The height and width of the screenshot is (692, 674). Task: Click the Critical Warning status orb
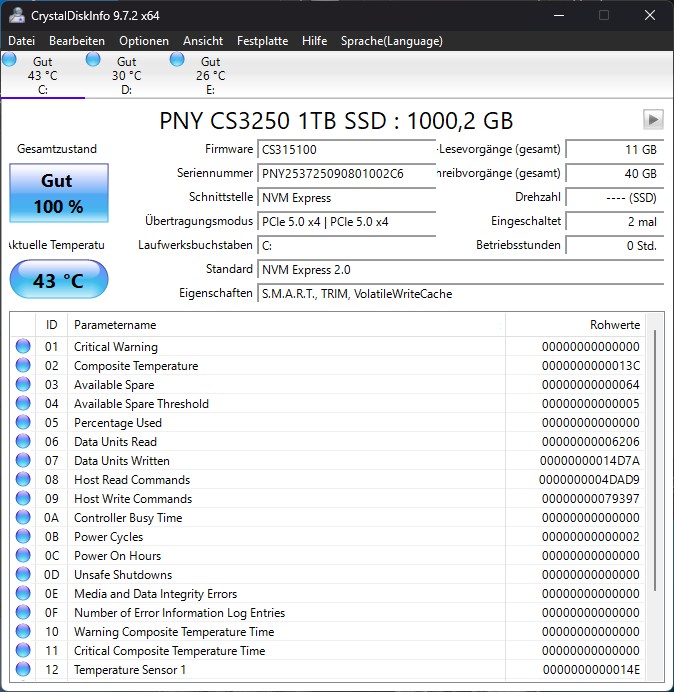(23, 347)
